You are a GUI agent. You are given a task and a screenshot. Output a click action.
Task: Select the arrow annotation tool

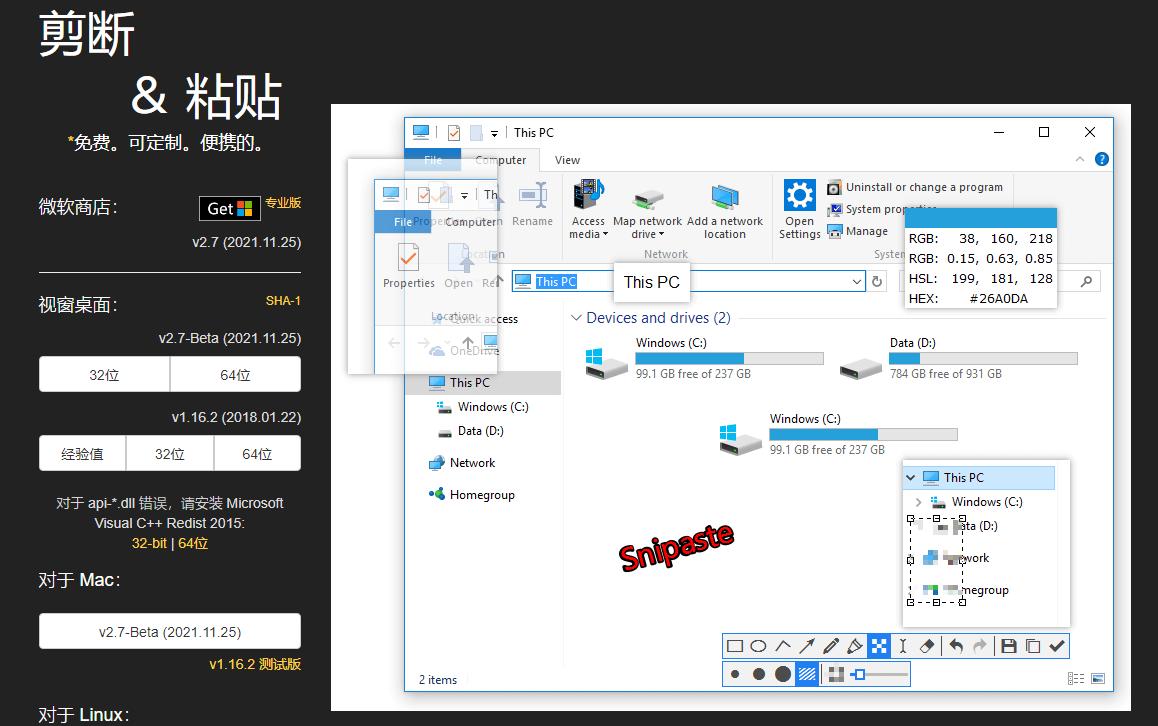[x=807, y=645]
